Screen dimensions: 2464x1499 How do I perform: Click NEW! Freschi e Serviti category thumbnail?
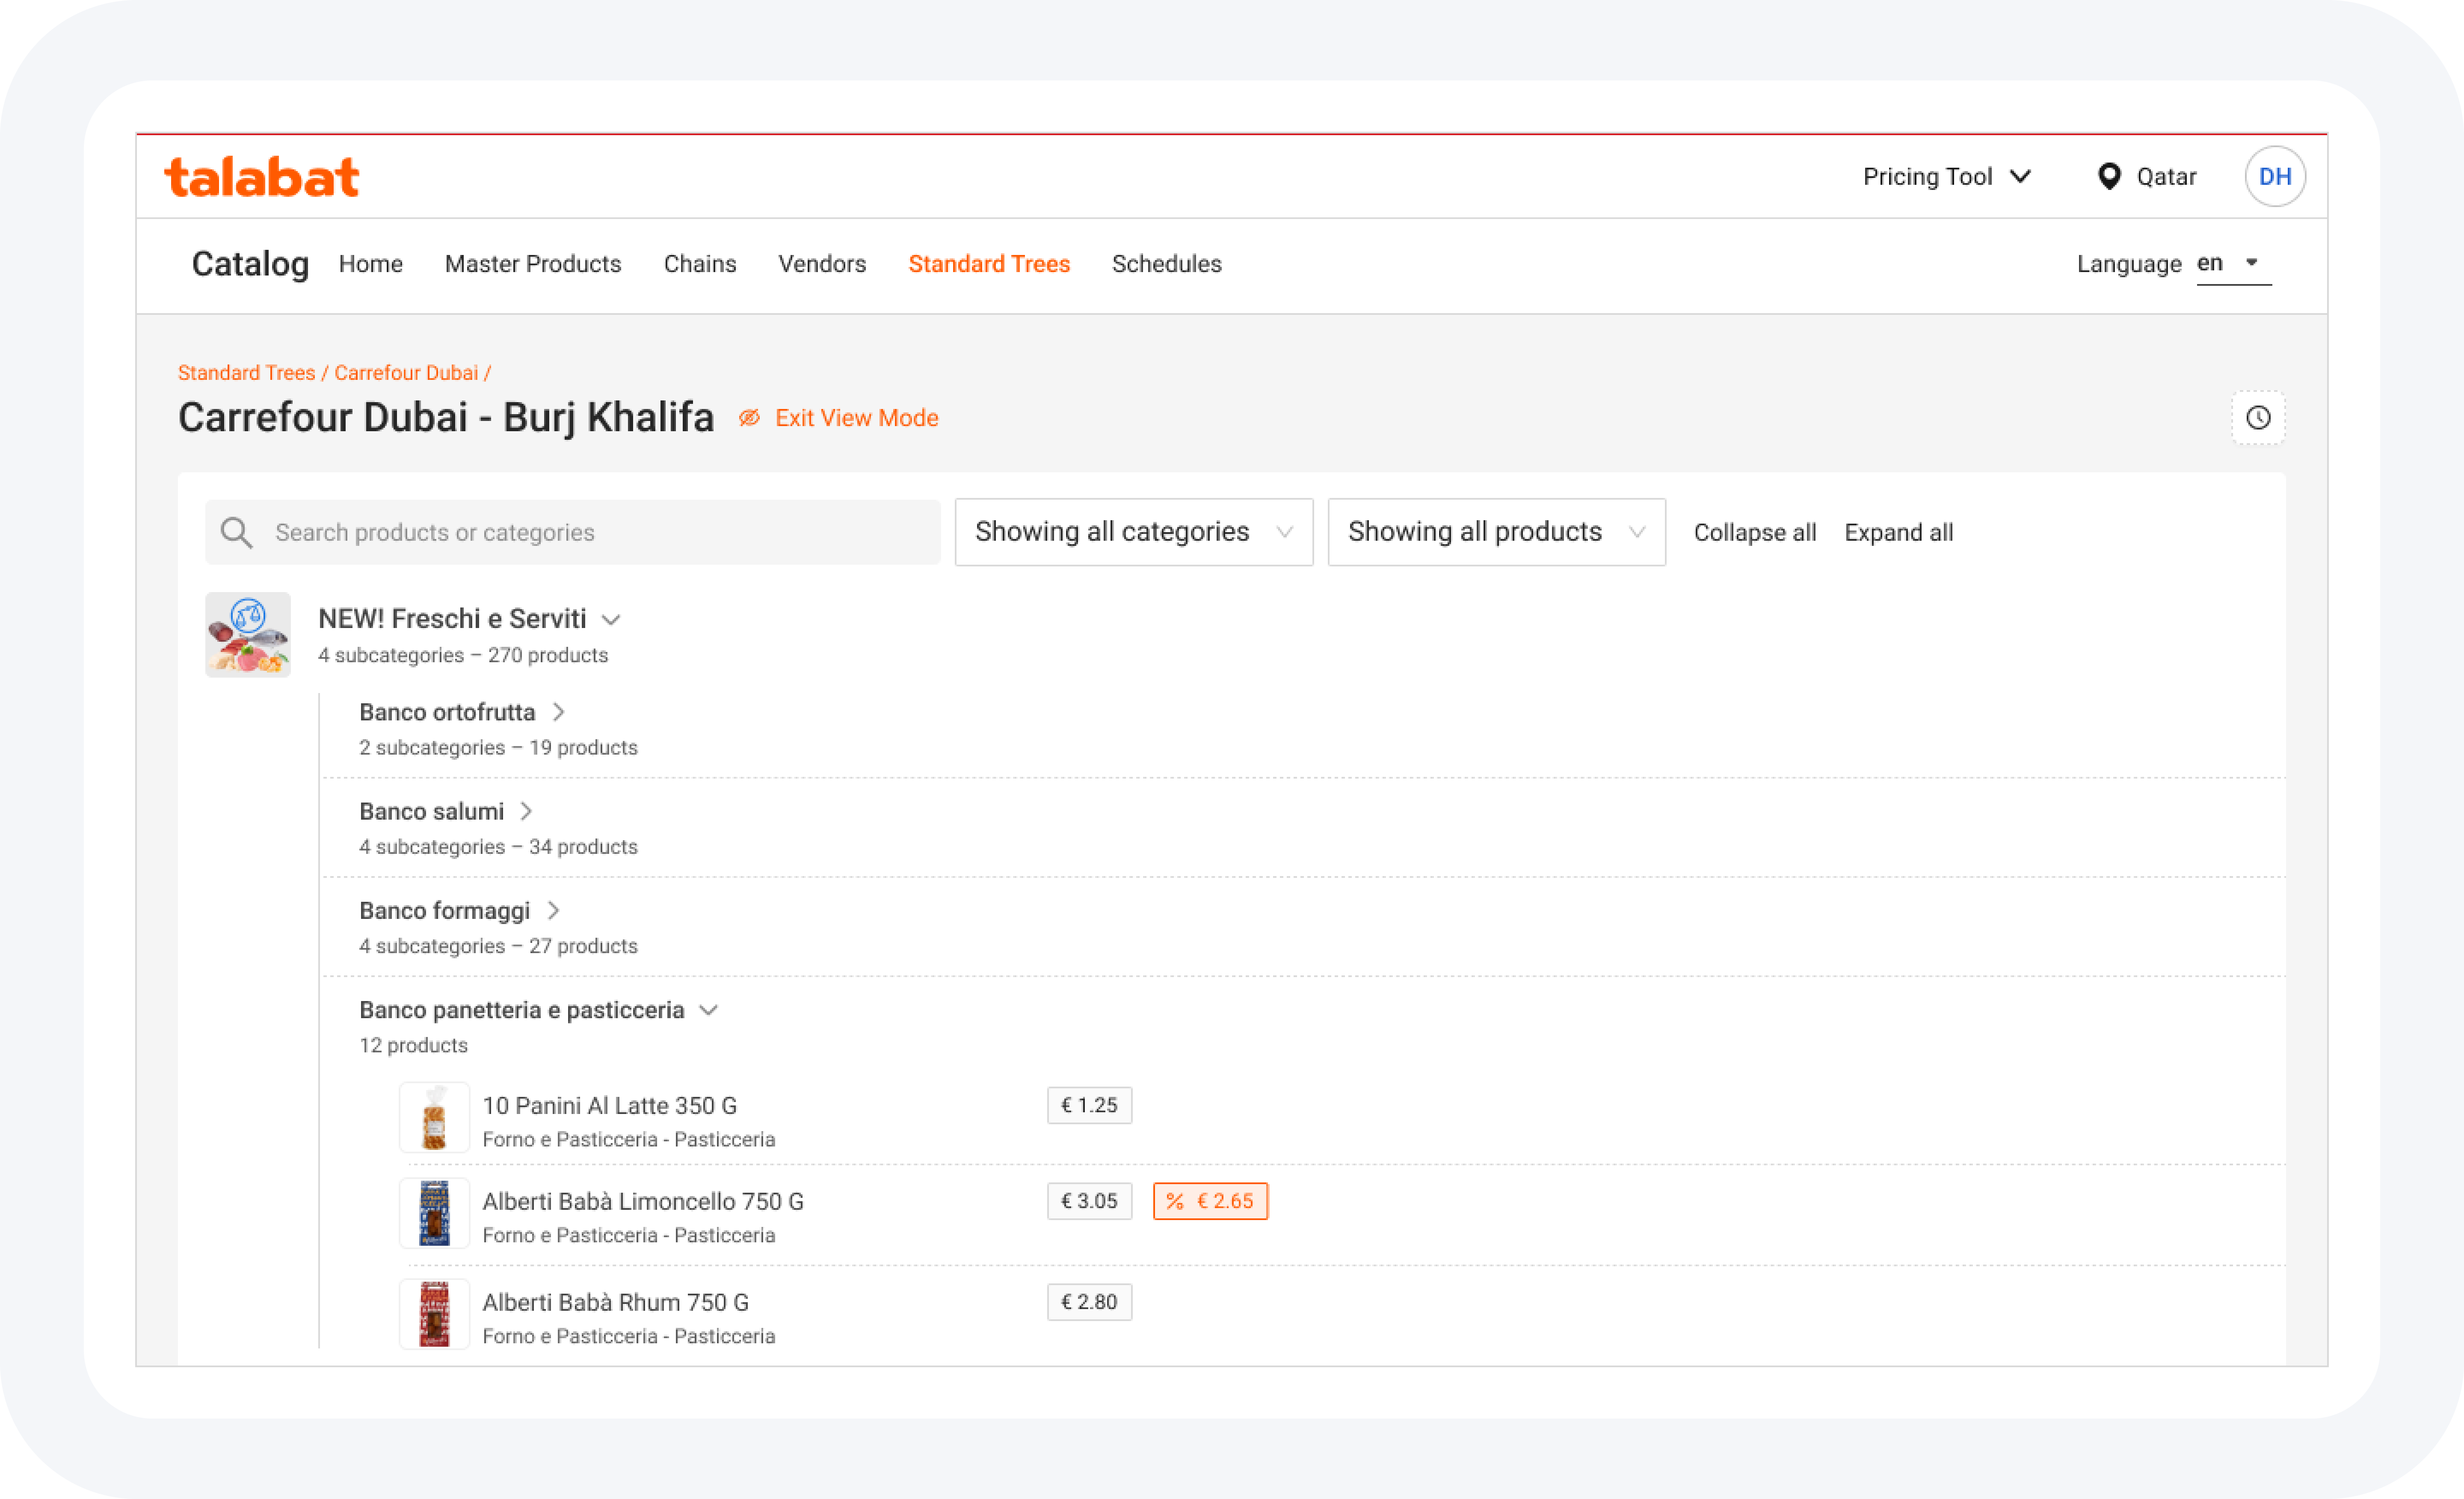(x=248, y=635)
